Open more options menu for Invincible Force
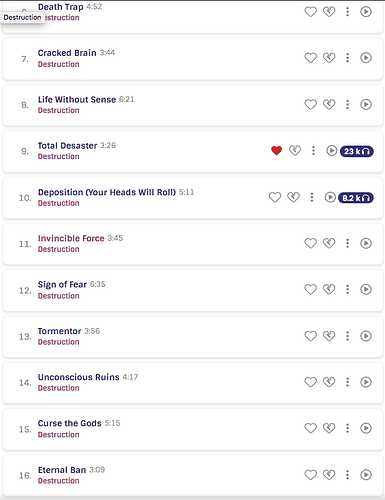 (x=347, y=243)
